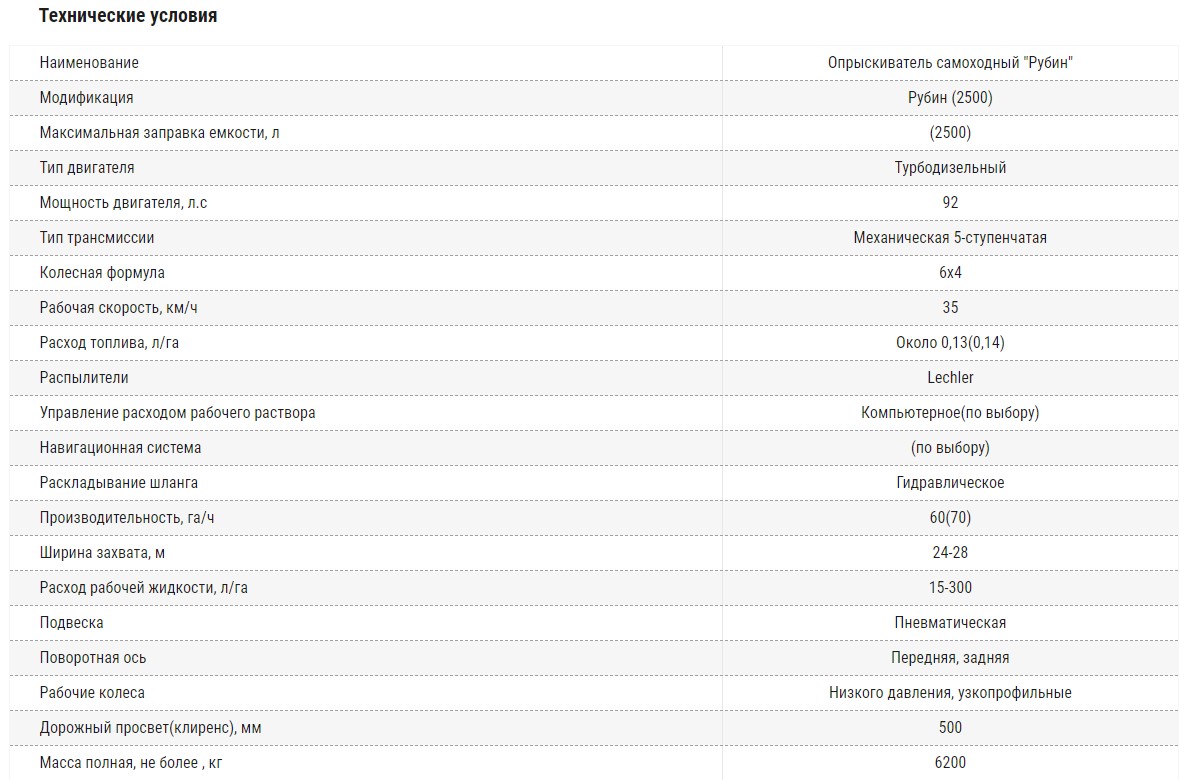Click the Колесная формула value 6x4
The image size is (1181, 780).
tap(950, 273)
